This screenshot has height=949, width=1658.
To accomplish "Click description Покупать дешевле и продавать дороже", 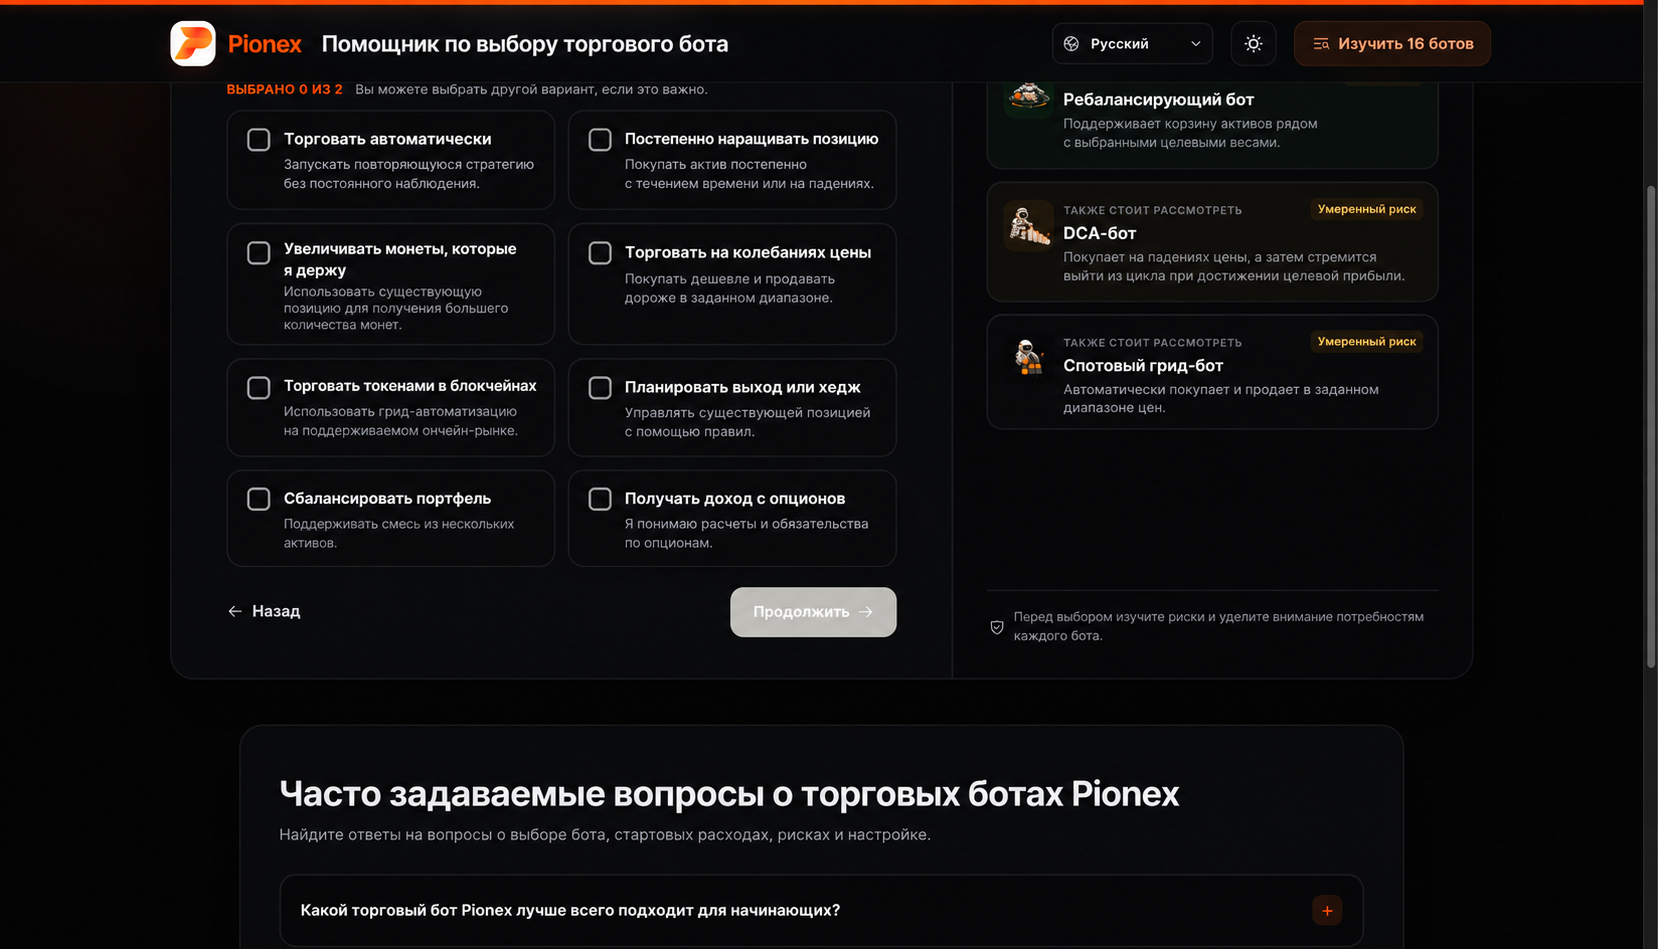I will (x=729, y=288).
